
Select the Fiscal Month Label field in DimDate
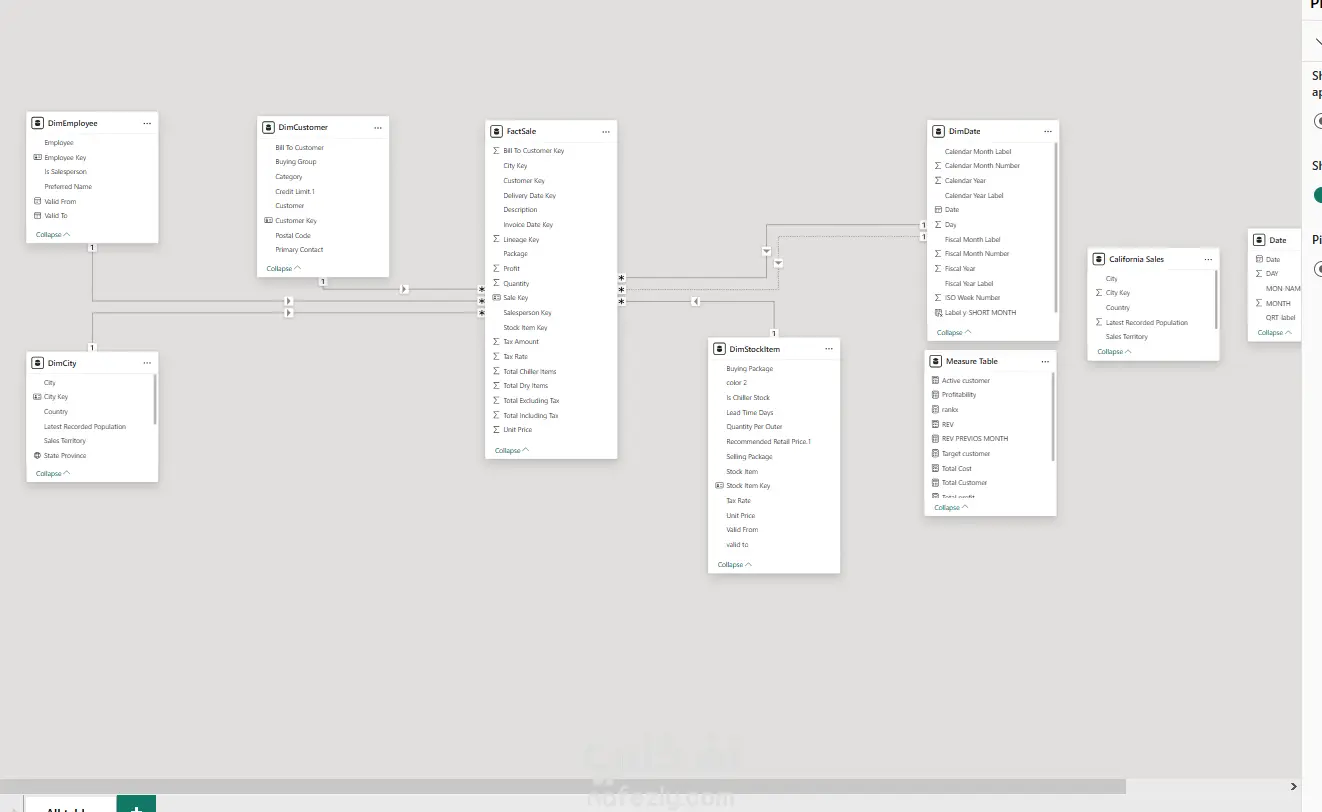(972, 239)
